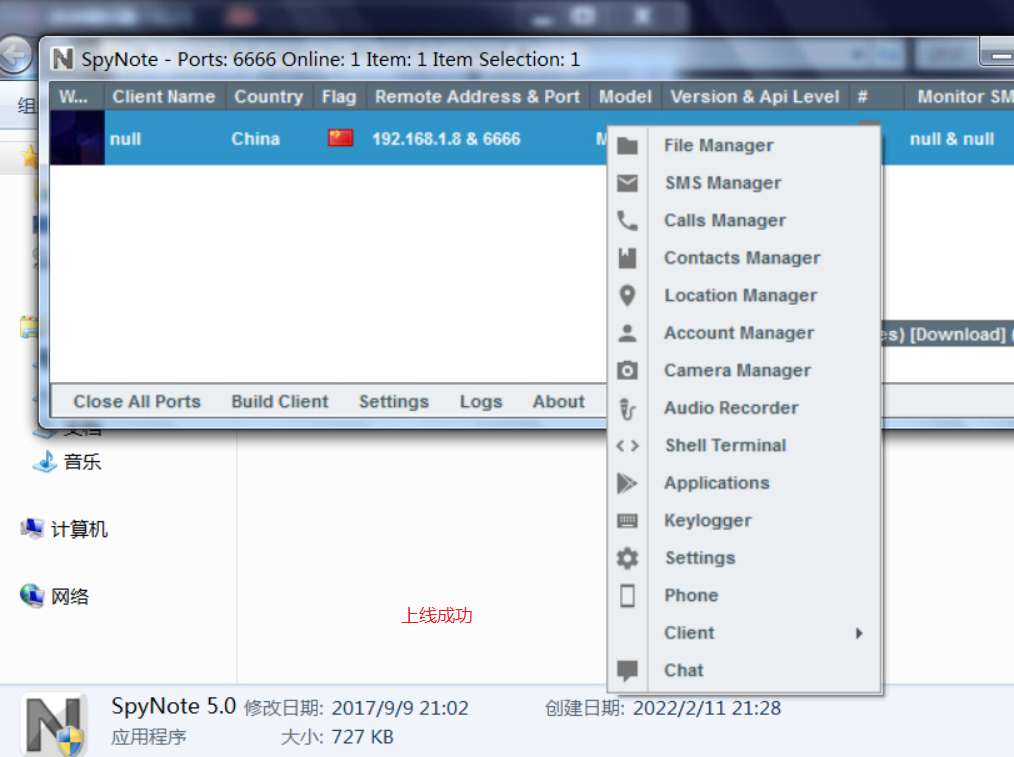The height and width of the screenshot is (757, 1014).
Task: Click the SpyNote N logo in title bar
Action: [x=62, y=59]
